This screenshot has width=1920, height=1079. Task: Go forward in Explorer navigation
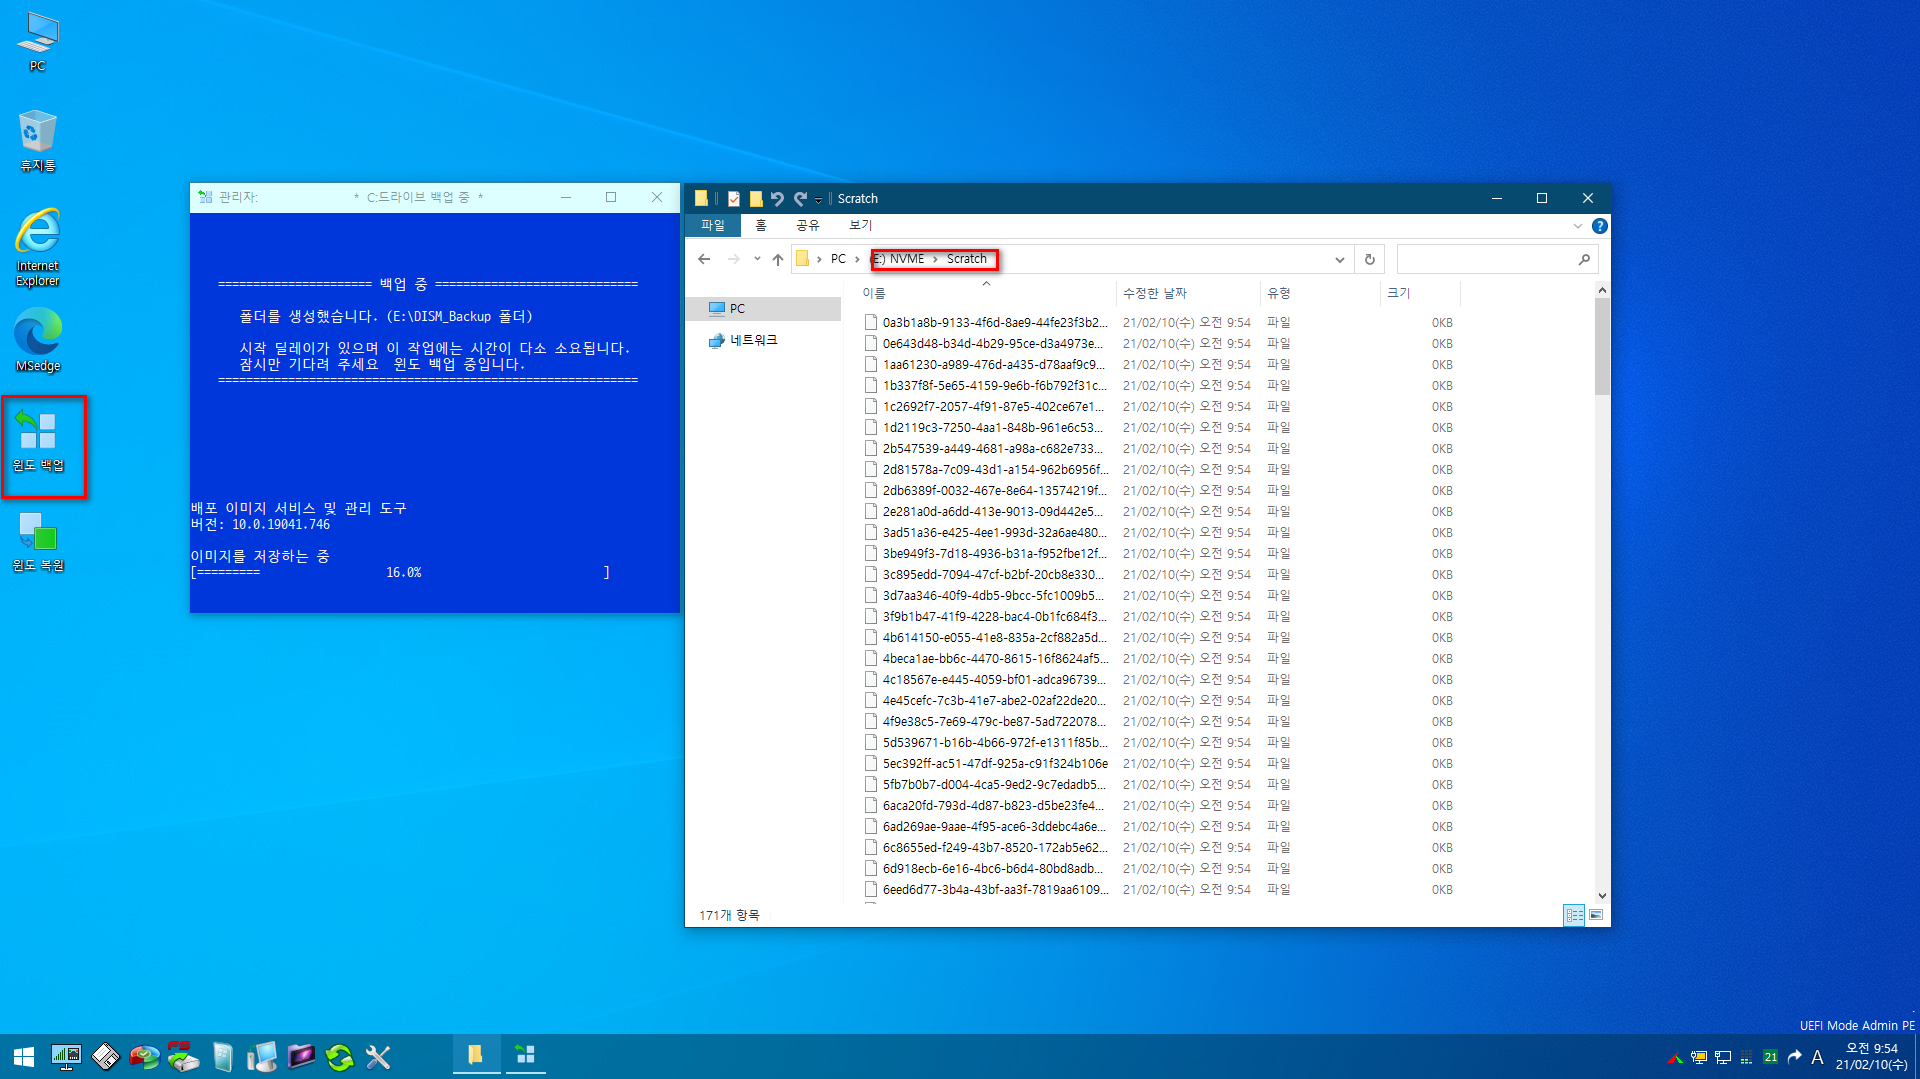[734, 259]
